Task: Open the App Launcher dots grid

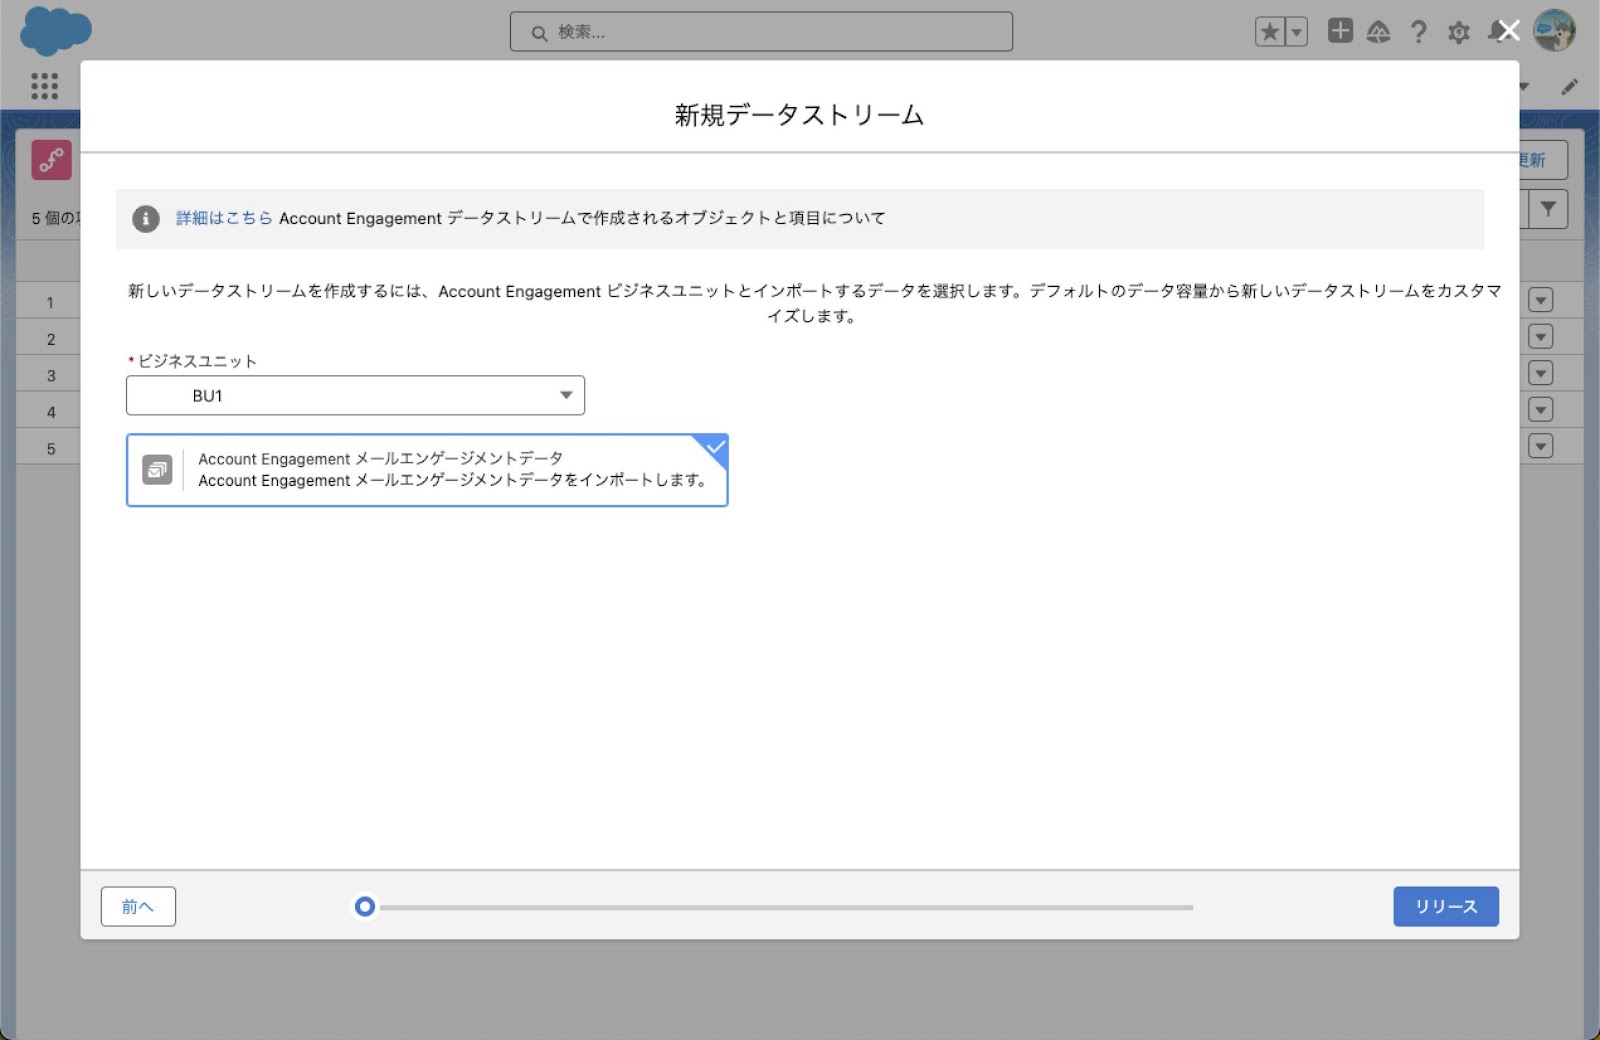Action: [x=44, y=86]
